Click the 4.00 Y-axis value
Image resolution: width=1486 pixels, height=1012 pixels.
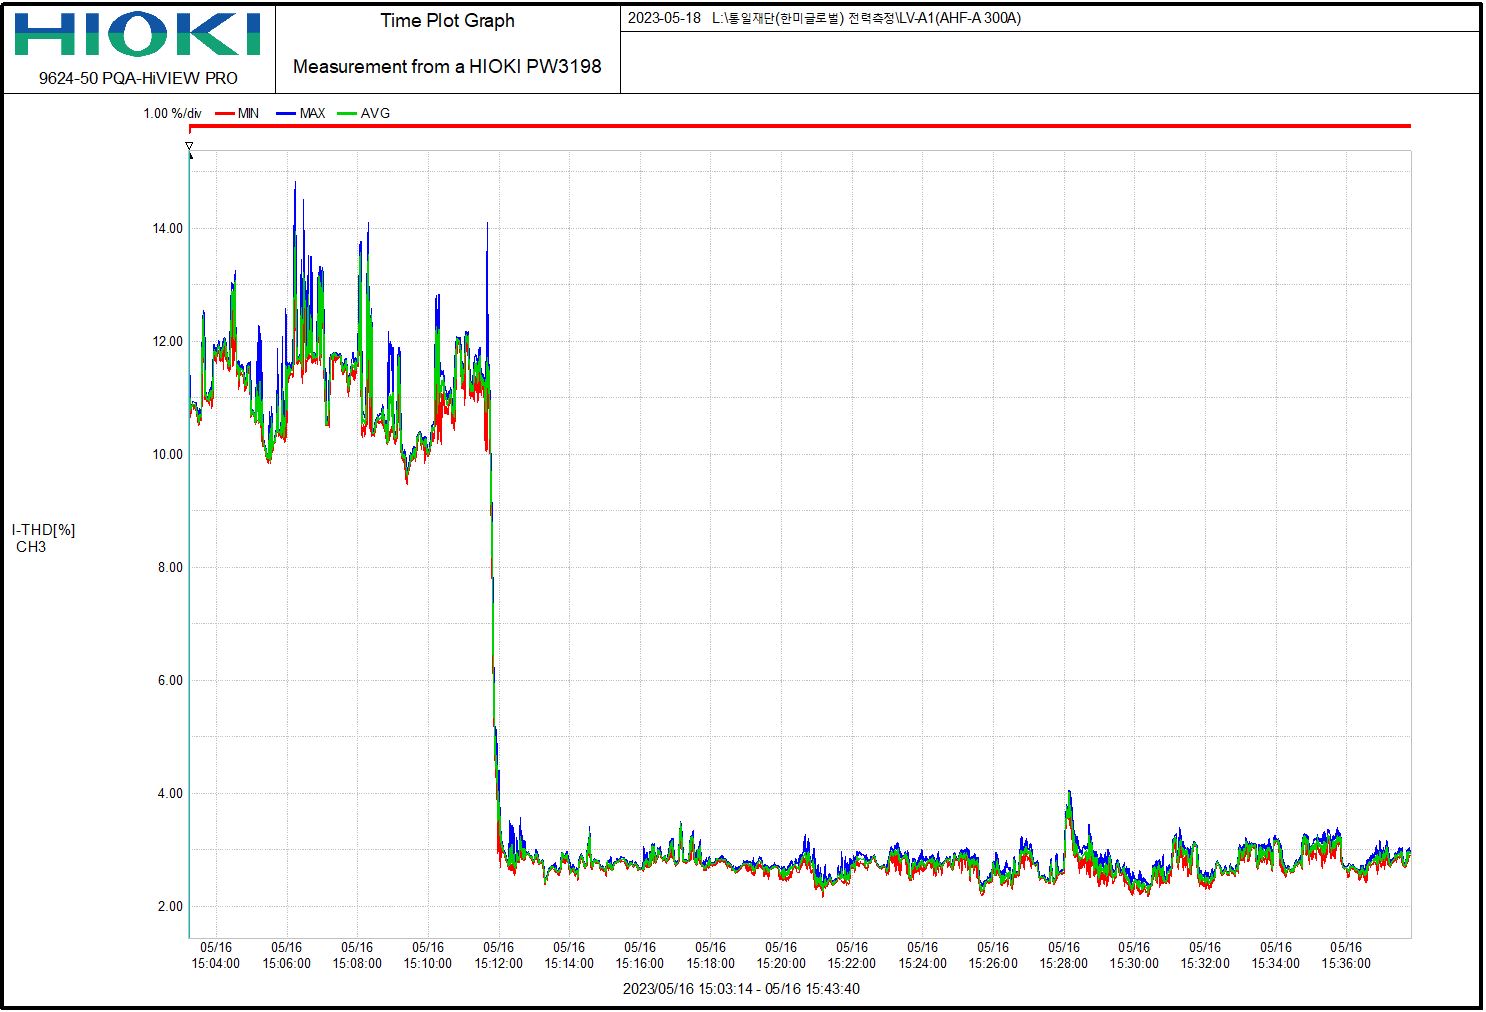pos(170,794)
